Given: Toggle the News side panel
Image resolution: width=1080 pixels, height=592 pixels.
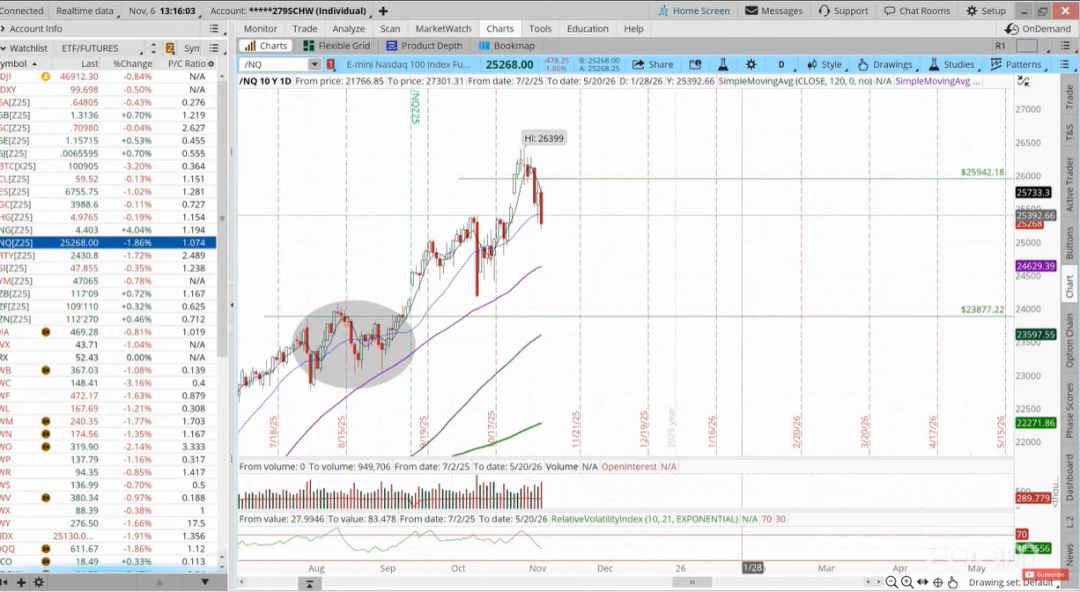Looking at the screenshot, I should coord(1070,554).
